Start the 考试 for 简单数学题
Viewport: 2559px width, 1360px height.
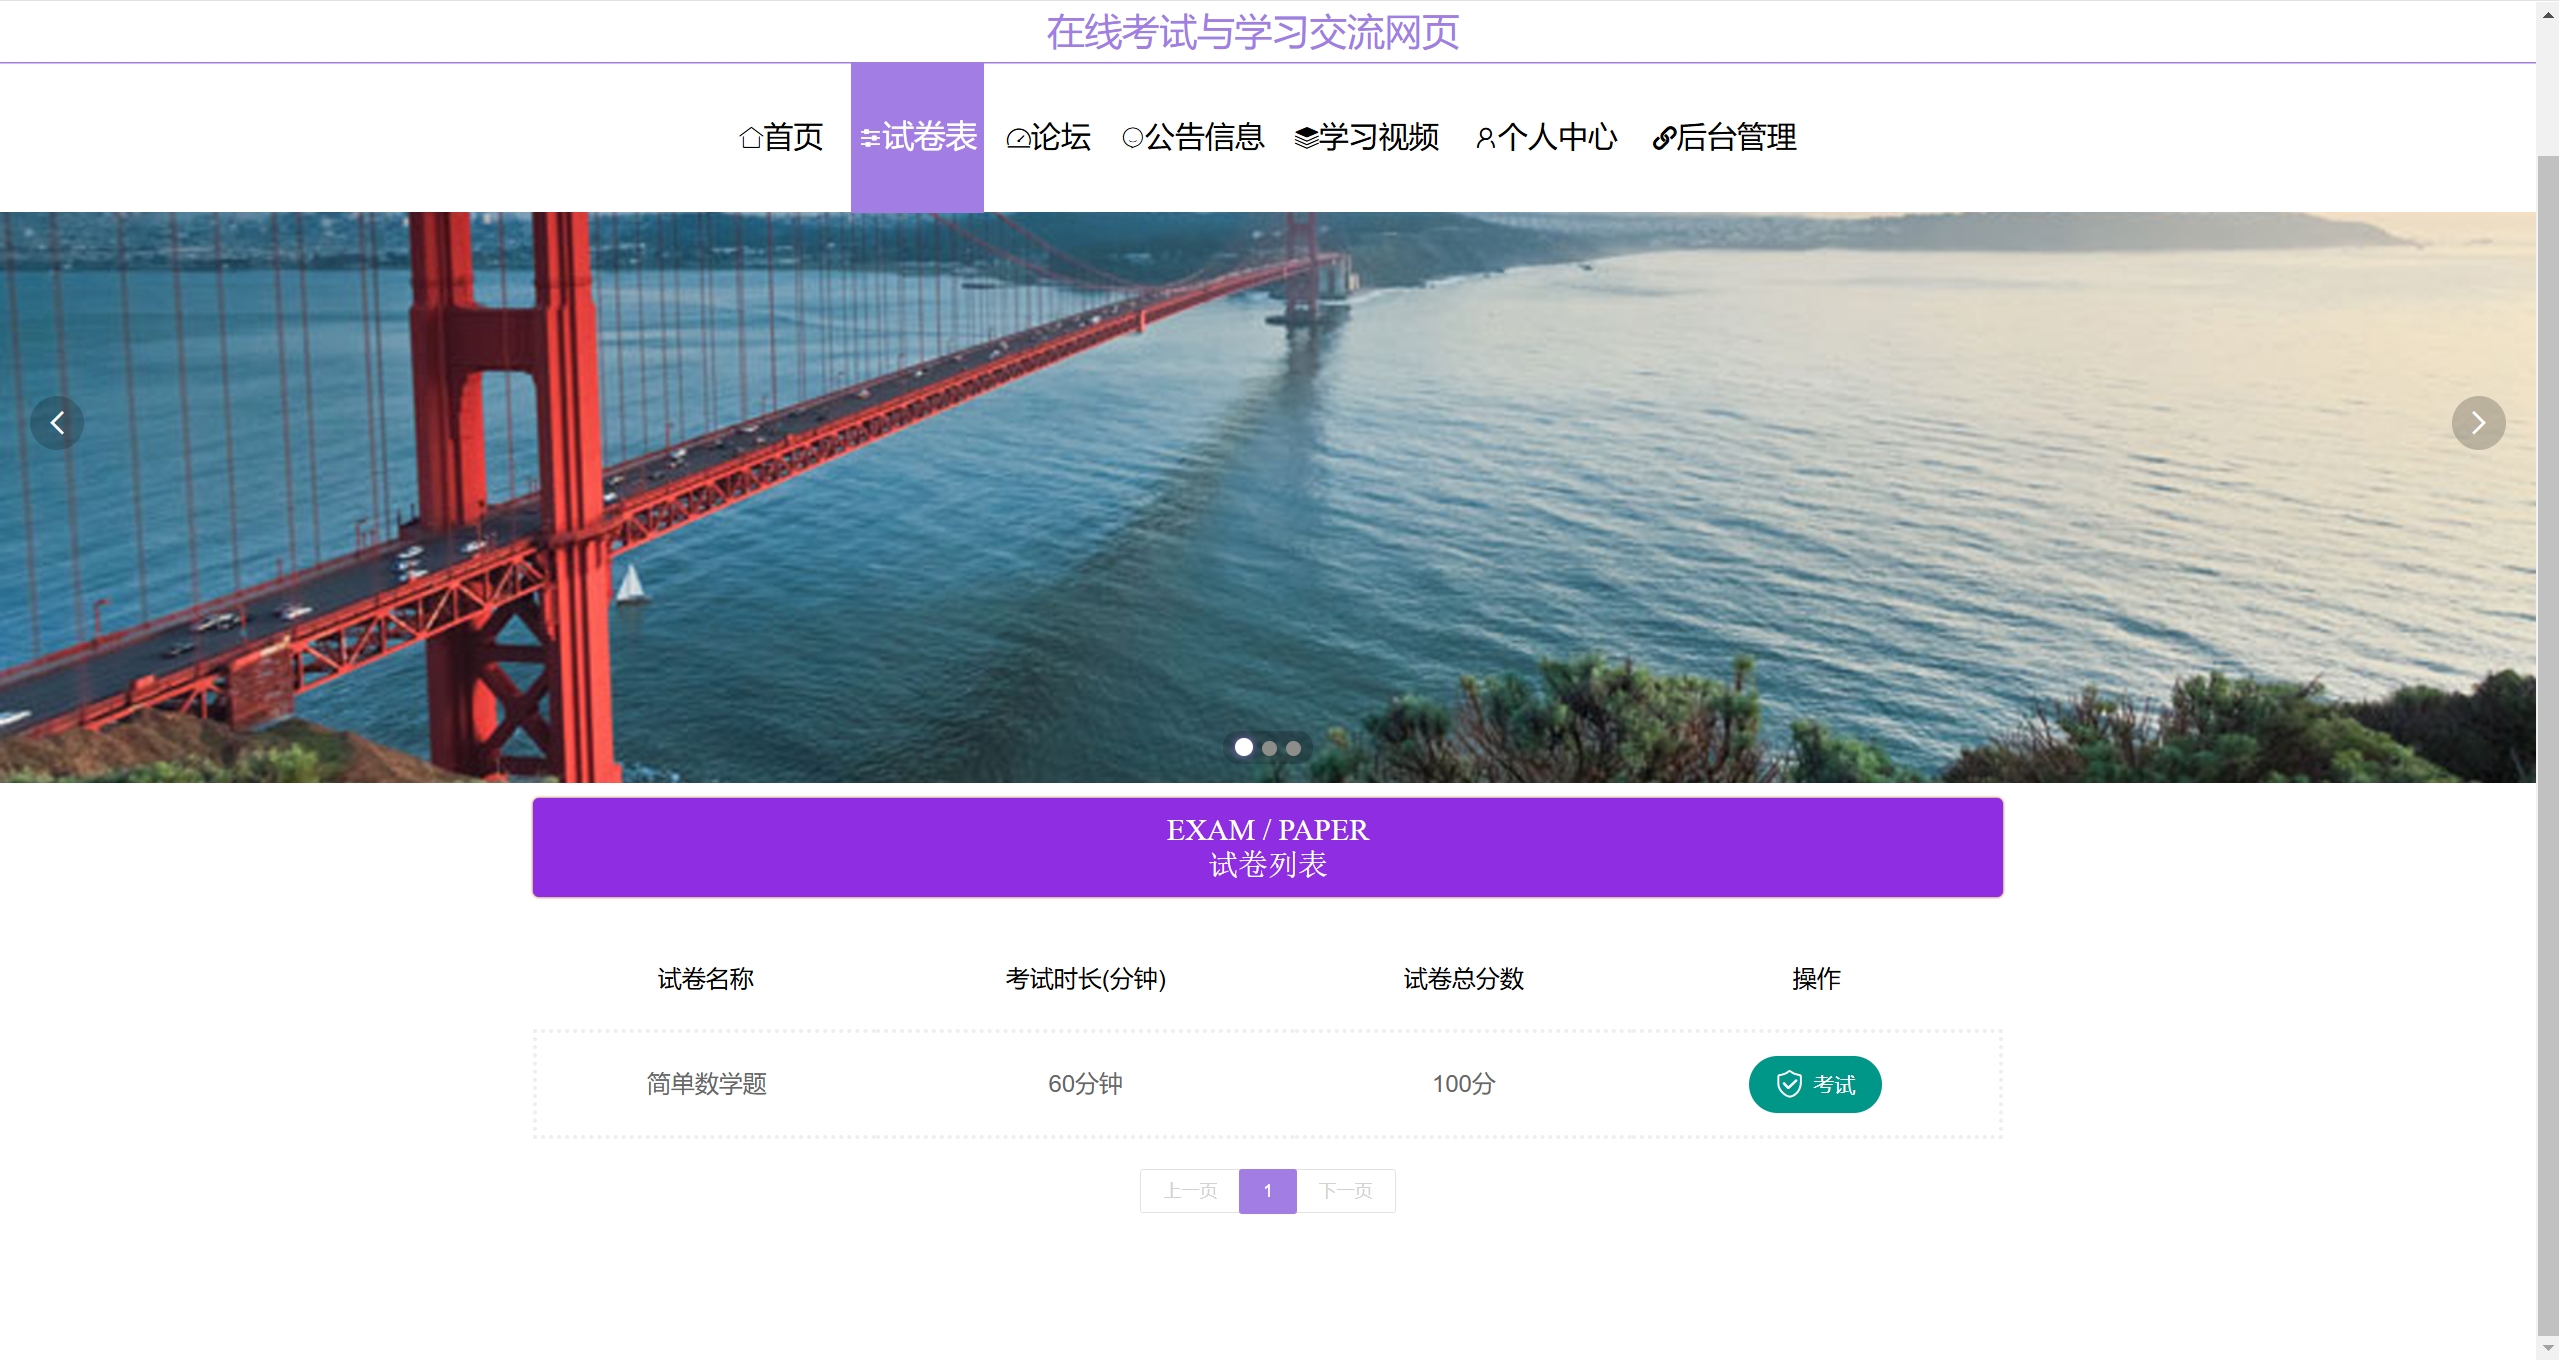point(1814,1084)
